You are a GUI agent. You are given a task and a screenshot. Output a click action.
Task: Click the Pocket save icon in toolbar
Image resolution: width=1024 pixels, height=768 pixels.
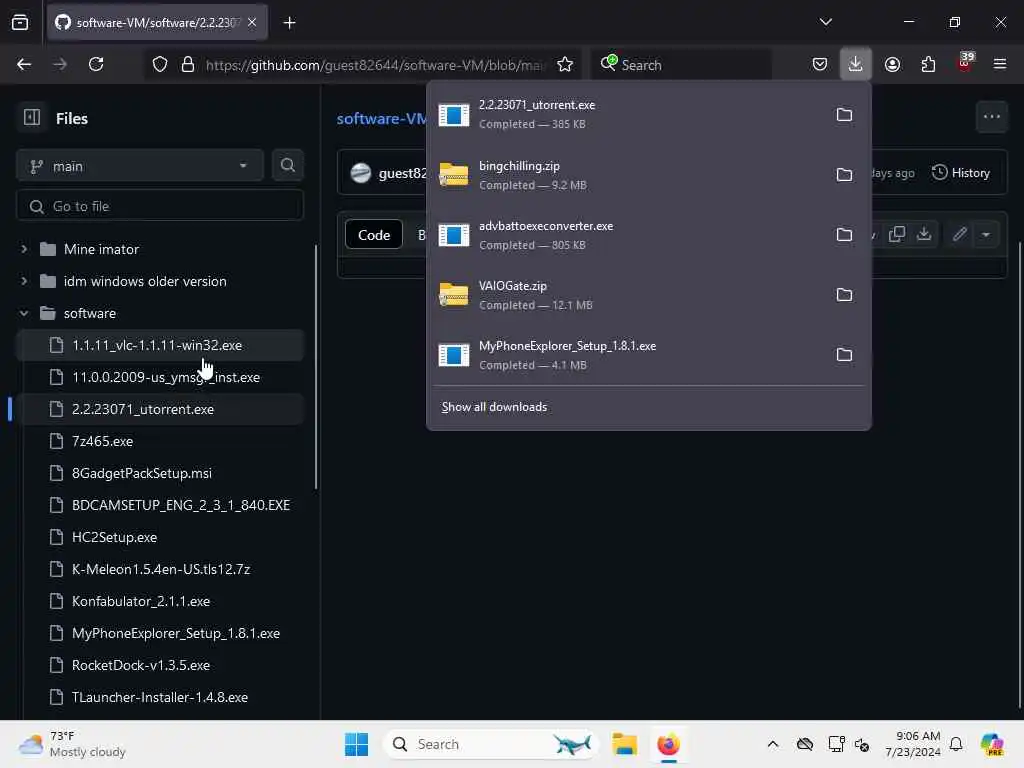pos(820,64)
